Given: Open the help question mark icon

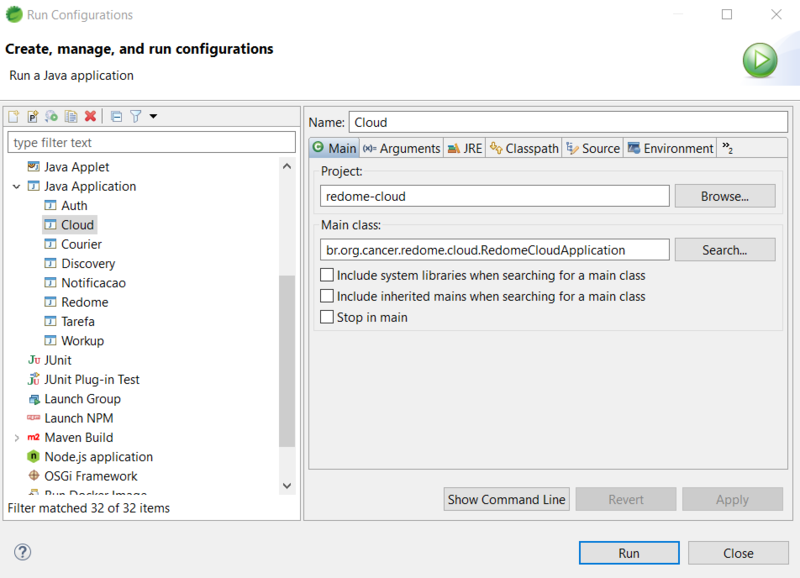Looking at the screenshot, I should click(22, 552).
